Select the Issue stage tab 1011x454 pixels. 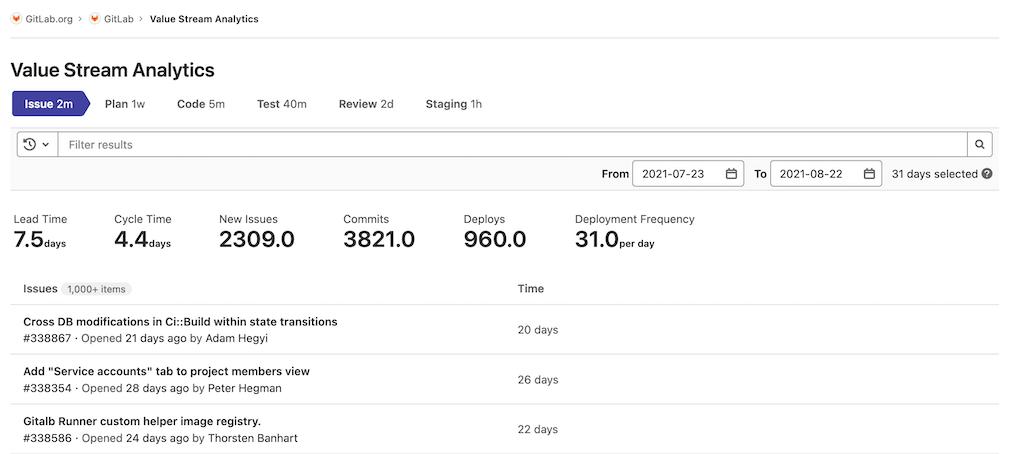[49, 104]
